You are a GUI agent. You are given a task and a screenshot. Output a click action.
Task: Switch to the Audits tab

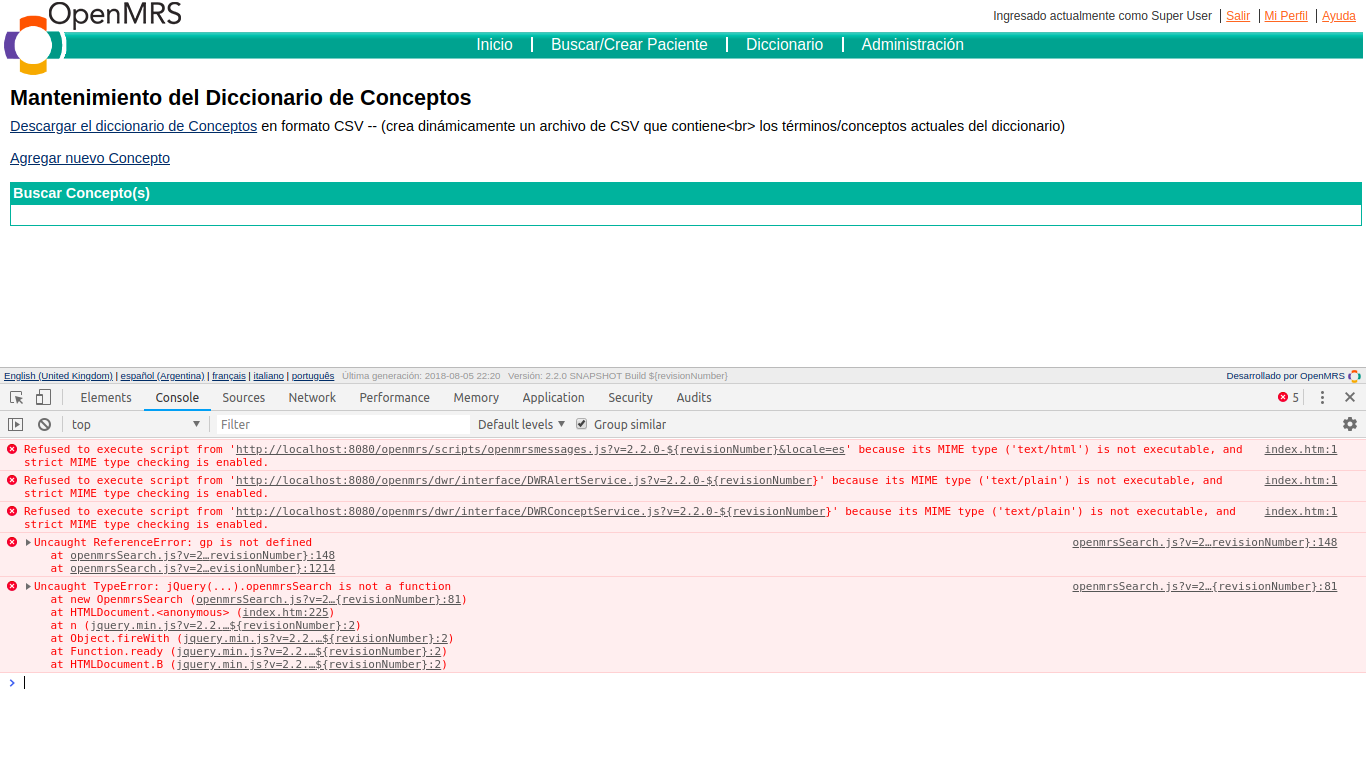pos(694,397)
